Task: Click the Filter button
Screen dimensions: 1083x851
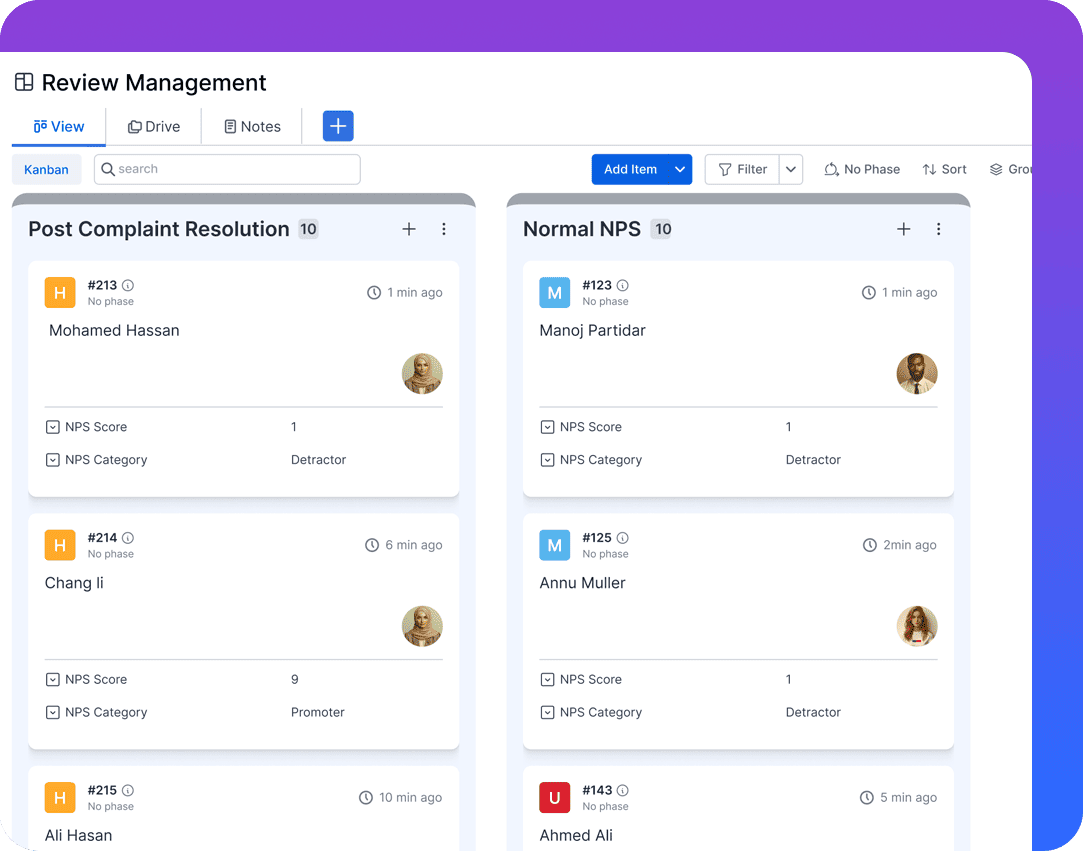Action: (x=742, y=169)
